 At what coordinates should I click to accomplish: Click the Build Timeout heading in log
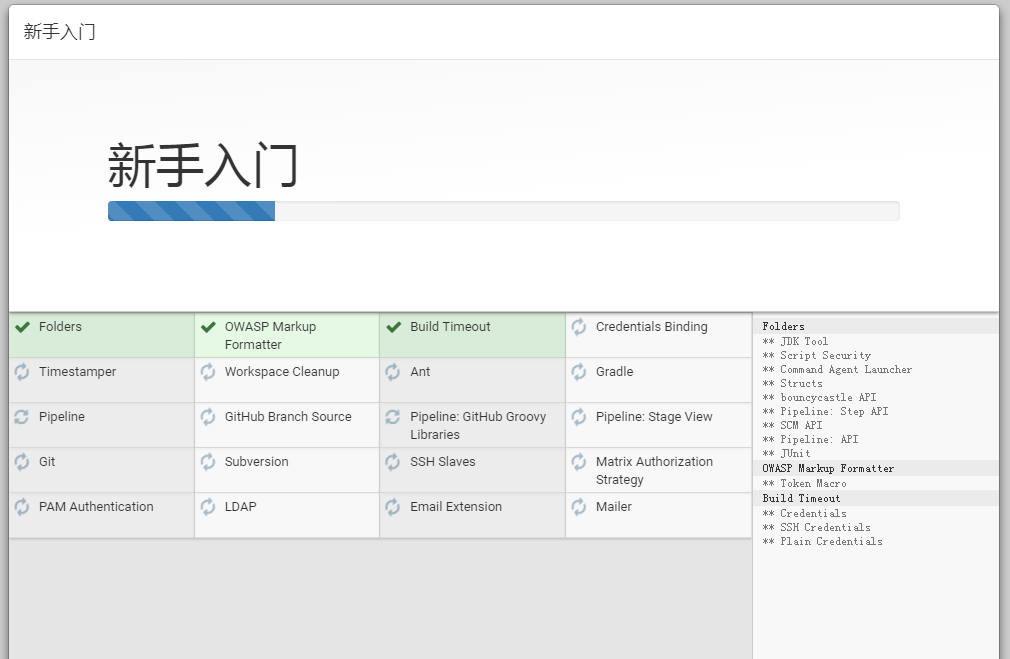(x=801, y=499)
